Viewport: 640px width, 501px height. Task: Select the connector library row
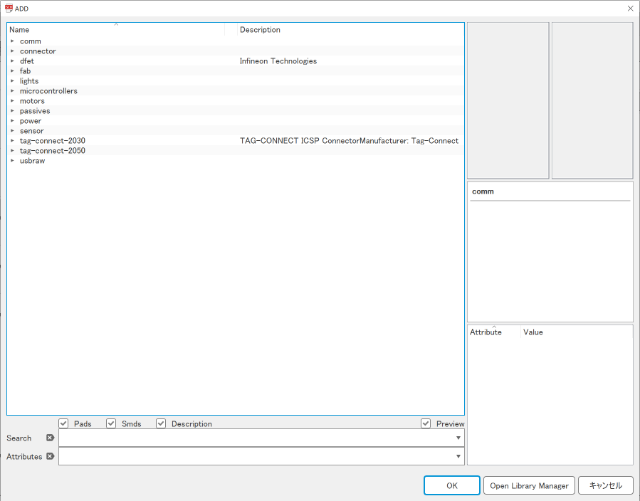(x=235, y=51)
